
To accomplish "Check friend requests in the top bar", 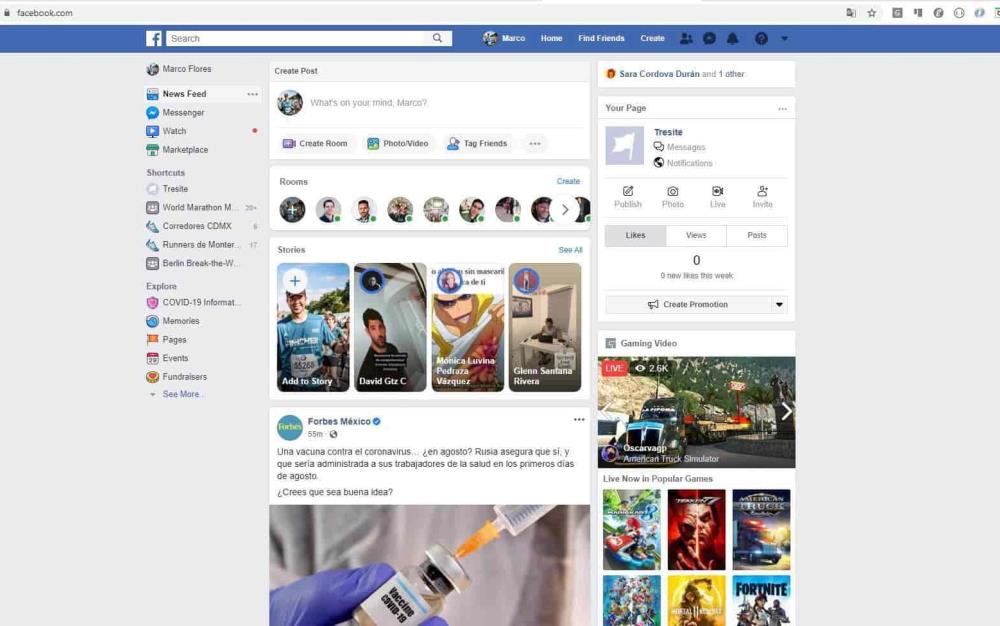I will click(685, 37).
